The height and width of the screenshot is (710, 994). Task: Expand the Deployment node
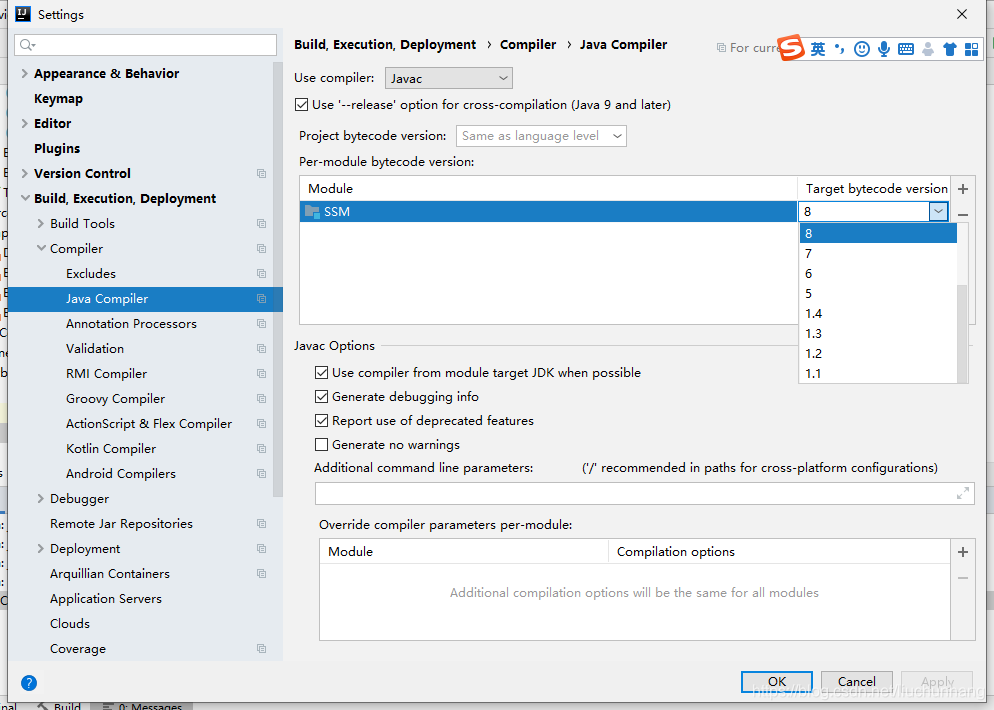41,549
